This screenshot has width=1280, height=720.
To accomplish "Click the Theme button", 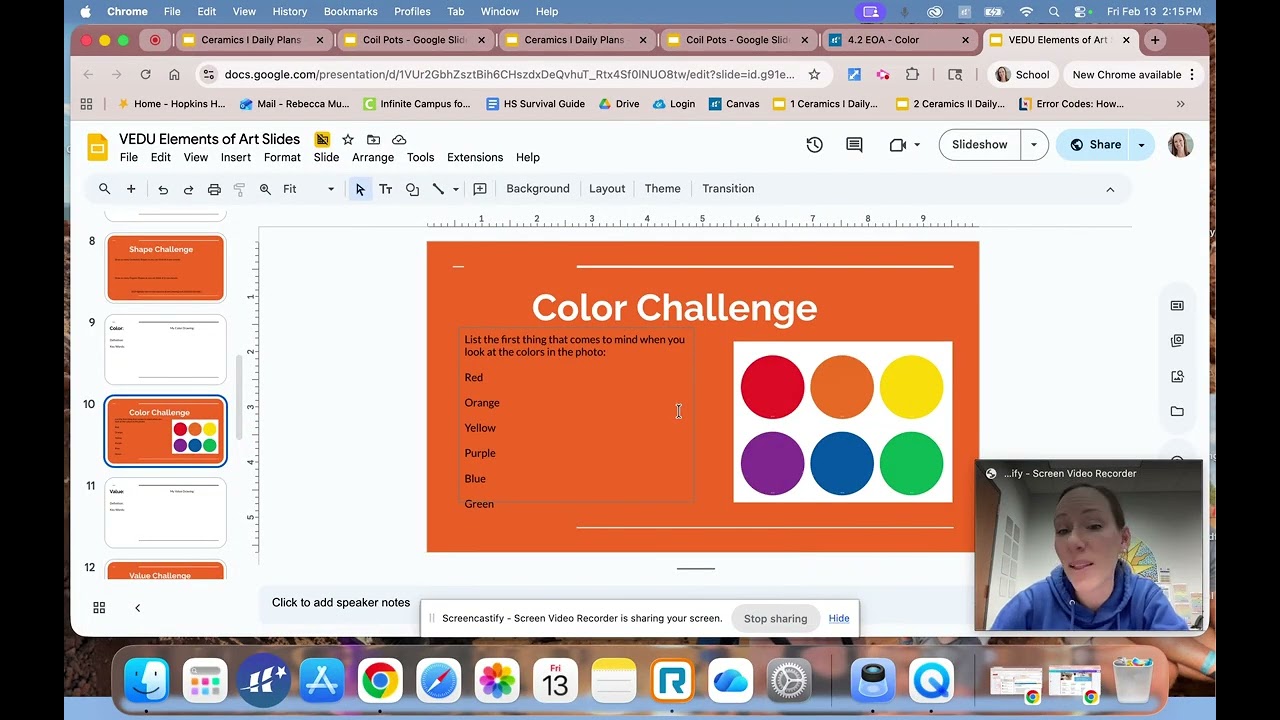I will point(662,189).
